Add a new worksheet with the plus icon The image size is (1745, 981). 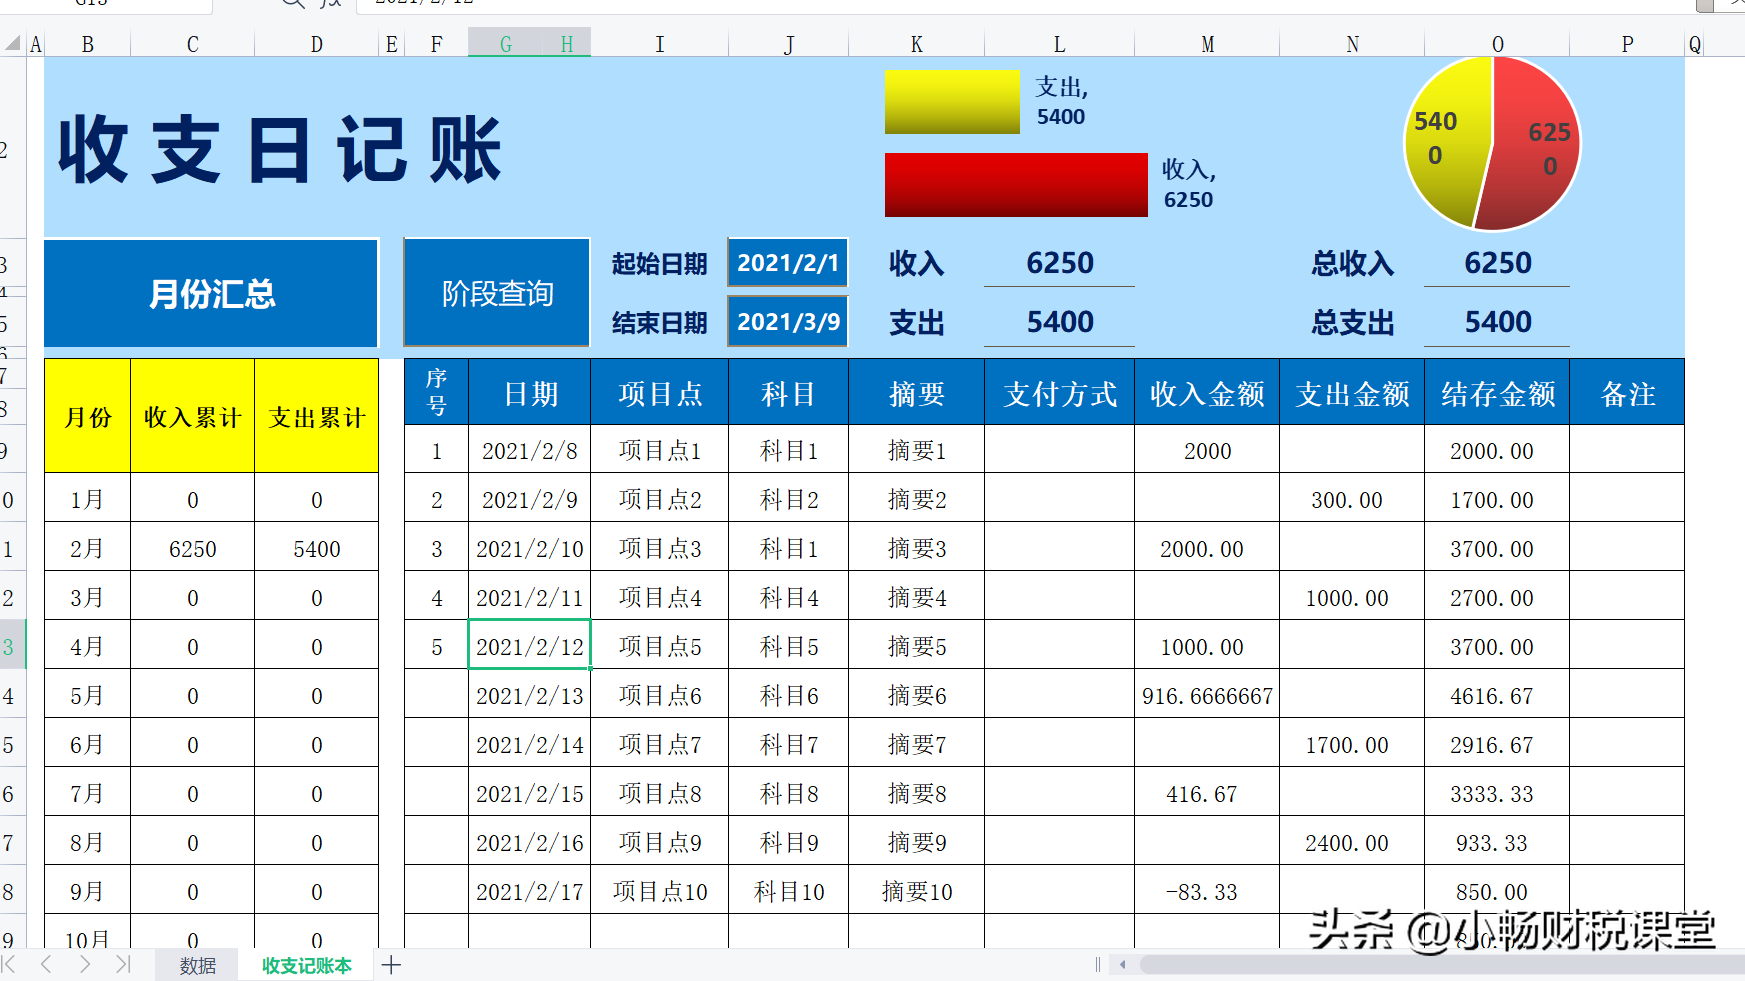(x=390, y=965)
